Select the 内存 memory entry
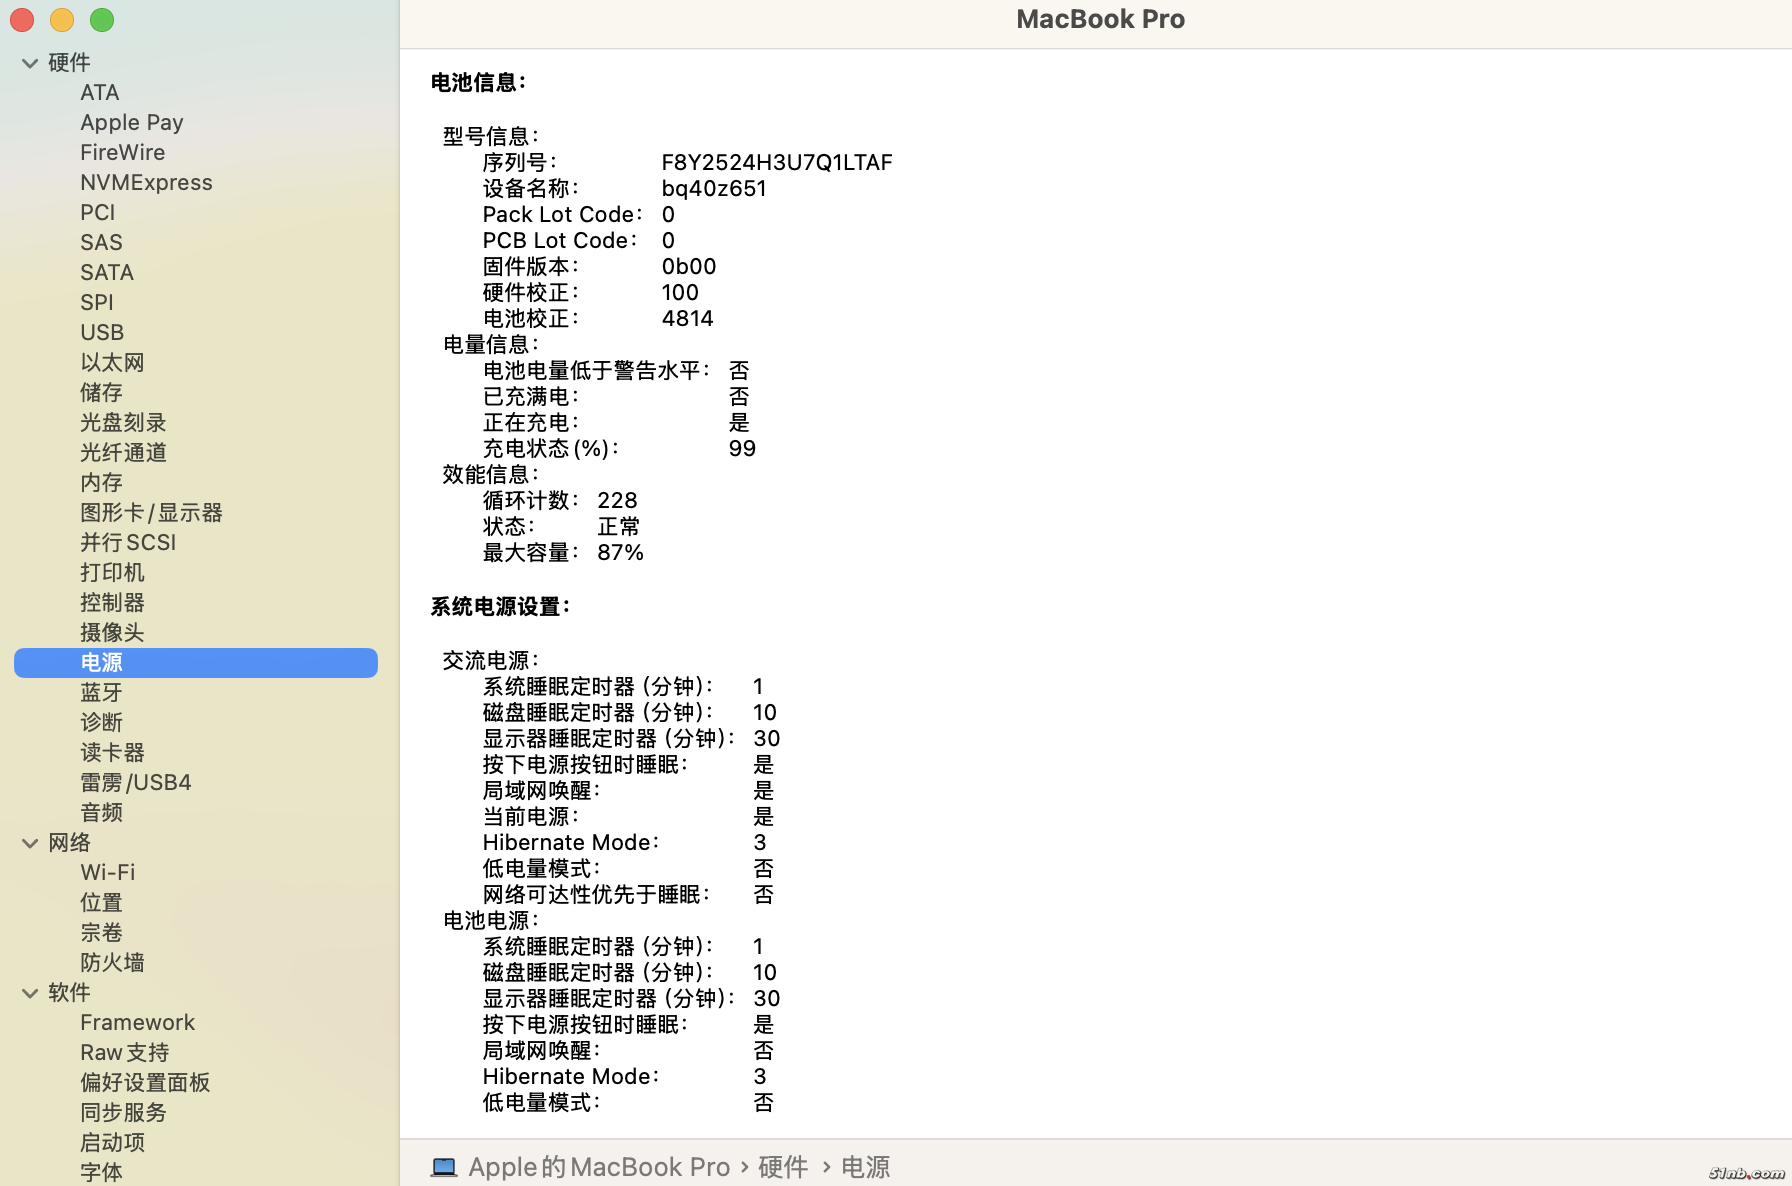 tap(100, 482)
